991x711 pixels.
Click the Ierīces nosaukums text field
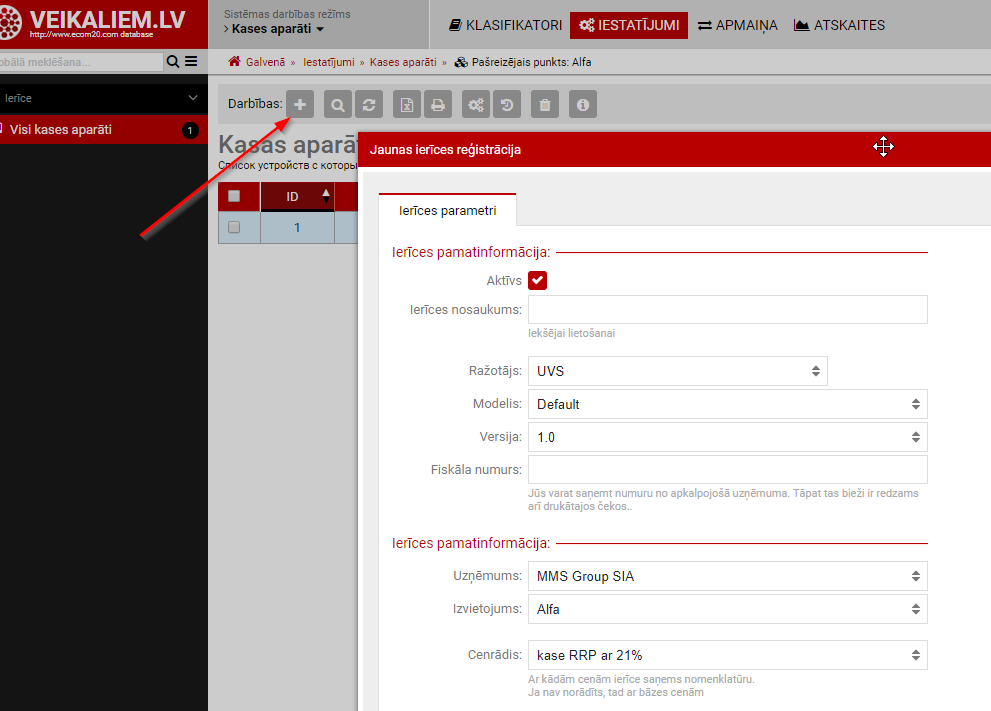coord(727,310)
